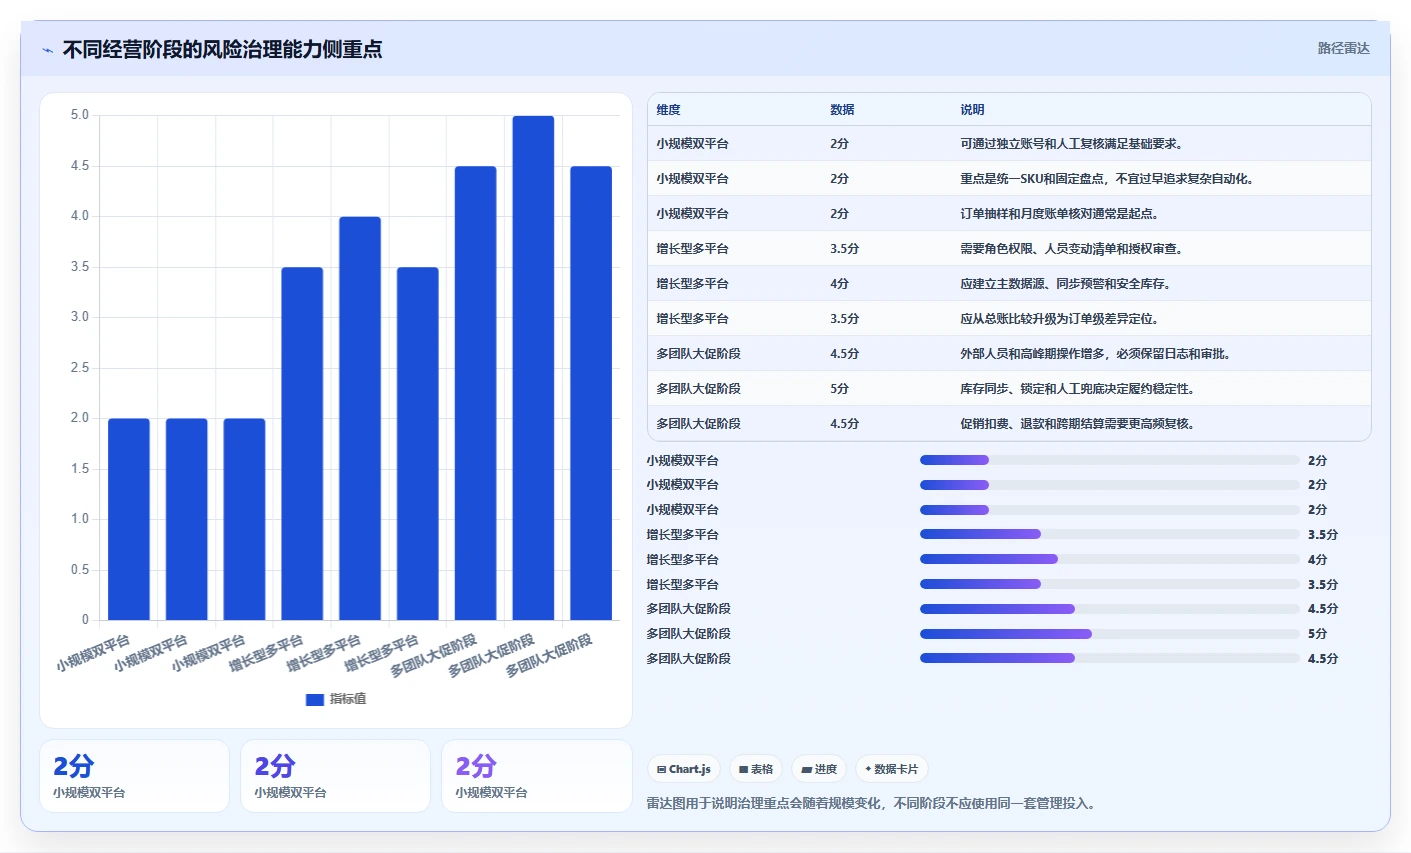1411x853 pixels.
Task: Click the blue 指标值 legend color box
Action: (315, 699)
